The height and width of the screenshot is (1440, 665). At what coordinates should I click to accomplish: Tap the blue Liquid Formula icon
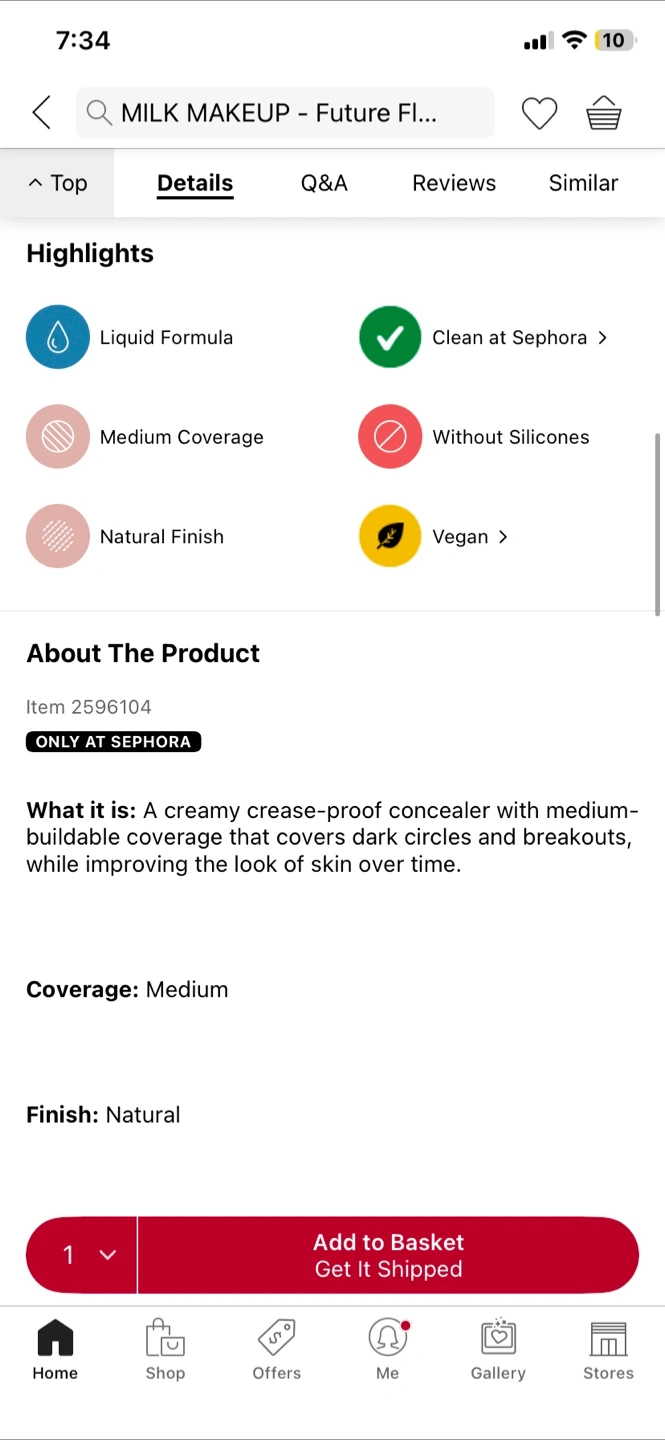pyautogui.click(x=58, y=337)
